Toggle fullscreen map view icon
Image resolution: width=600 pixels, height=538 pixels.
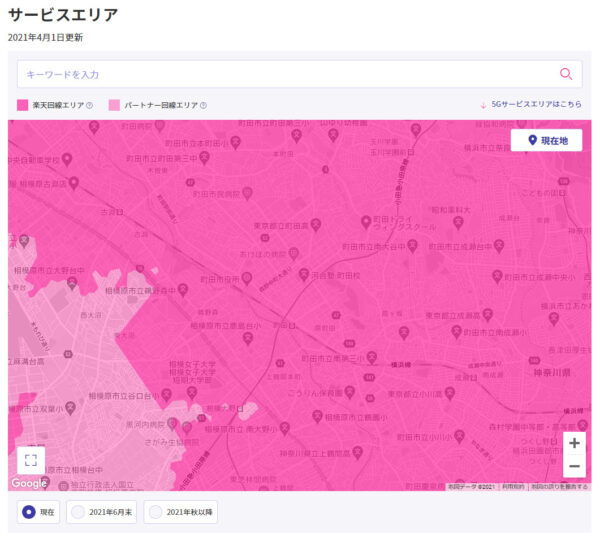coord(31,460)
